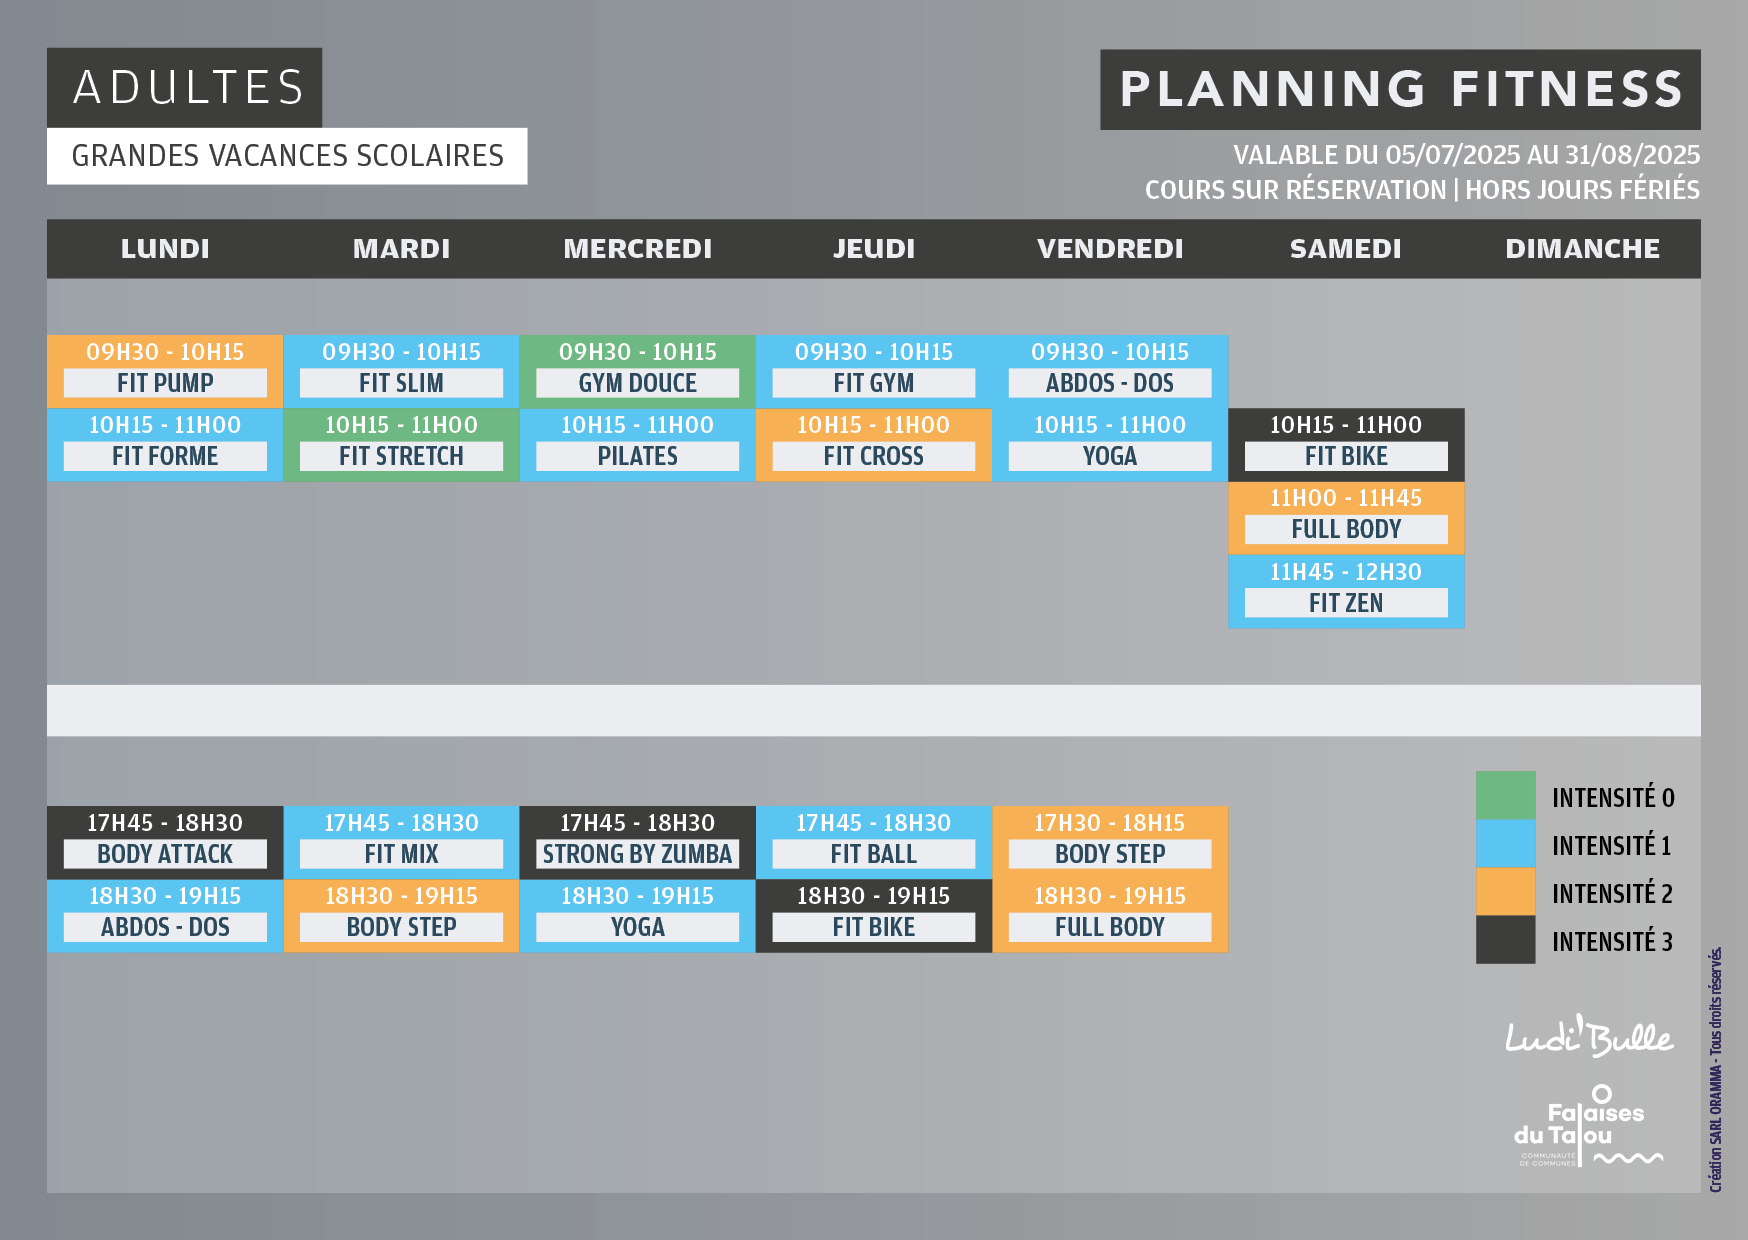Select the dark Intensité 3 swatch
The height and width of the screenshot is (1240, 1748).
coord(1505,940)
